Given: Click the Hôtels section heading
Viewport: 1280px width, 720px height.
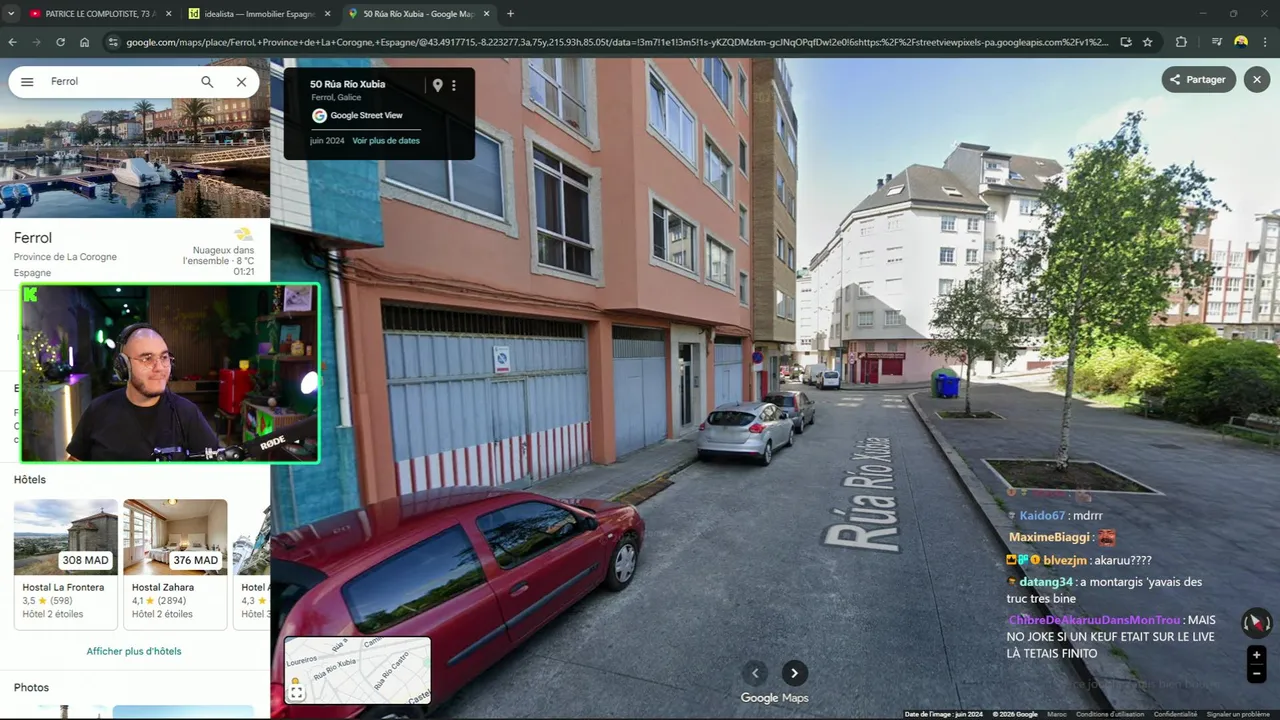Looking at the screenshot, I should pos(30,480).
